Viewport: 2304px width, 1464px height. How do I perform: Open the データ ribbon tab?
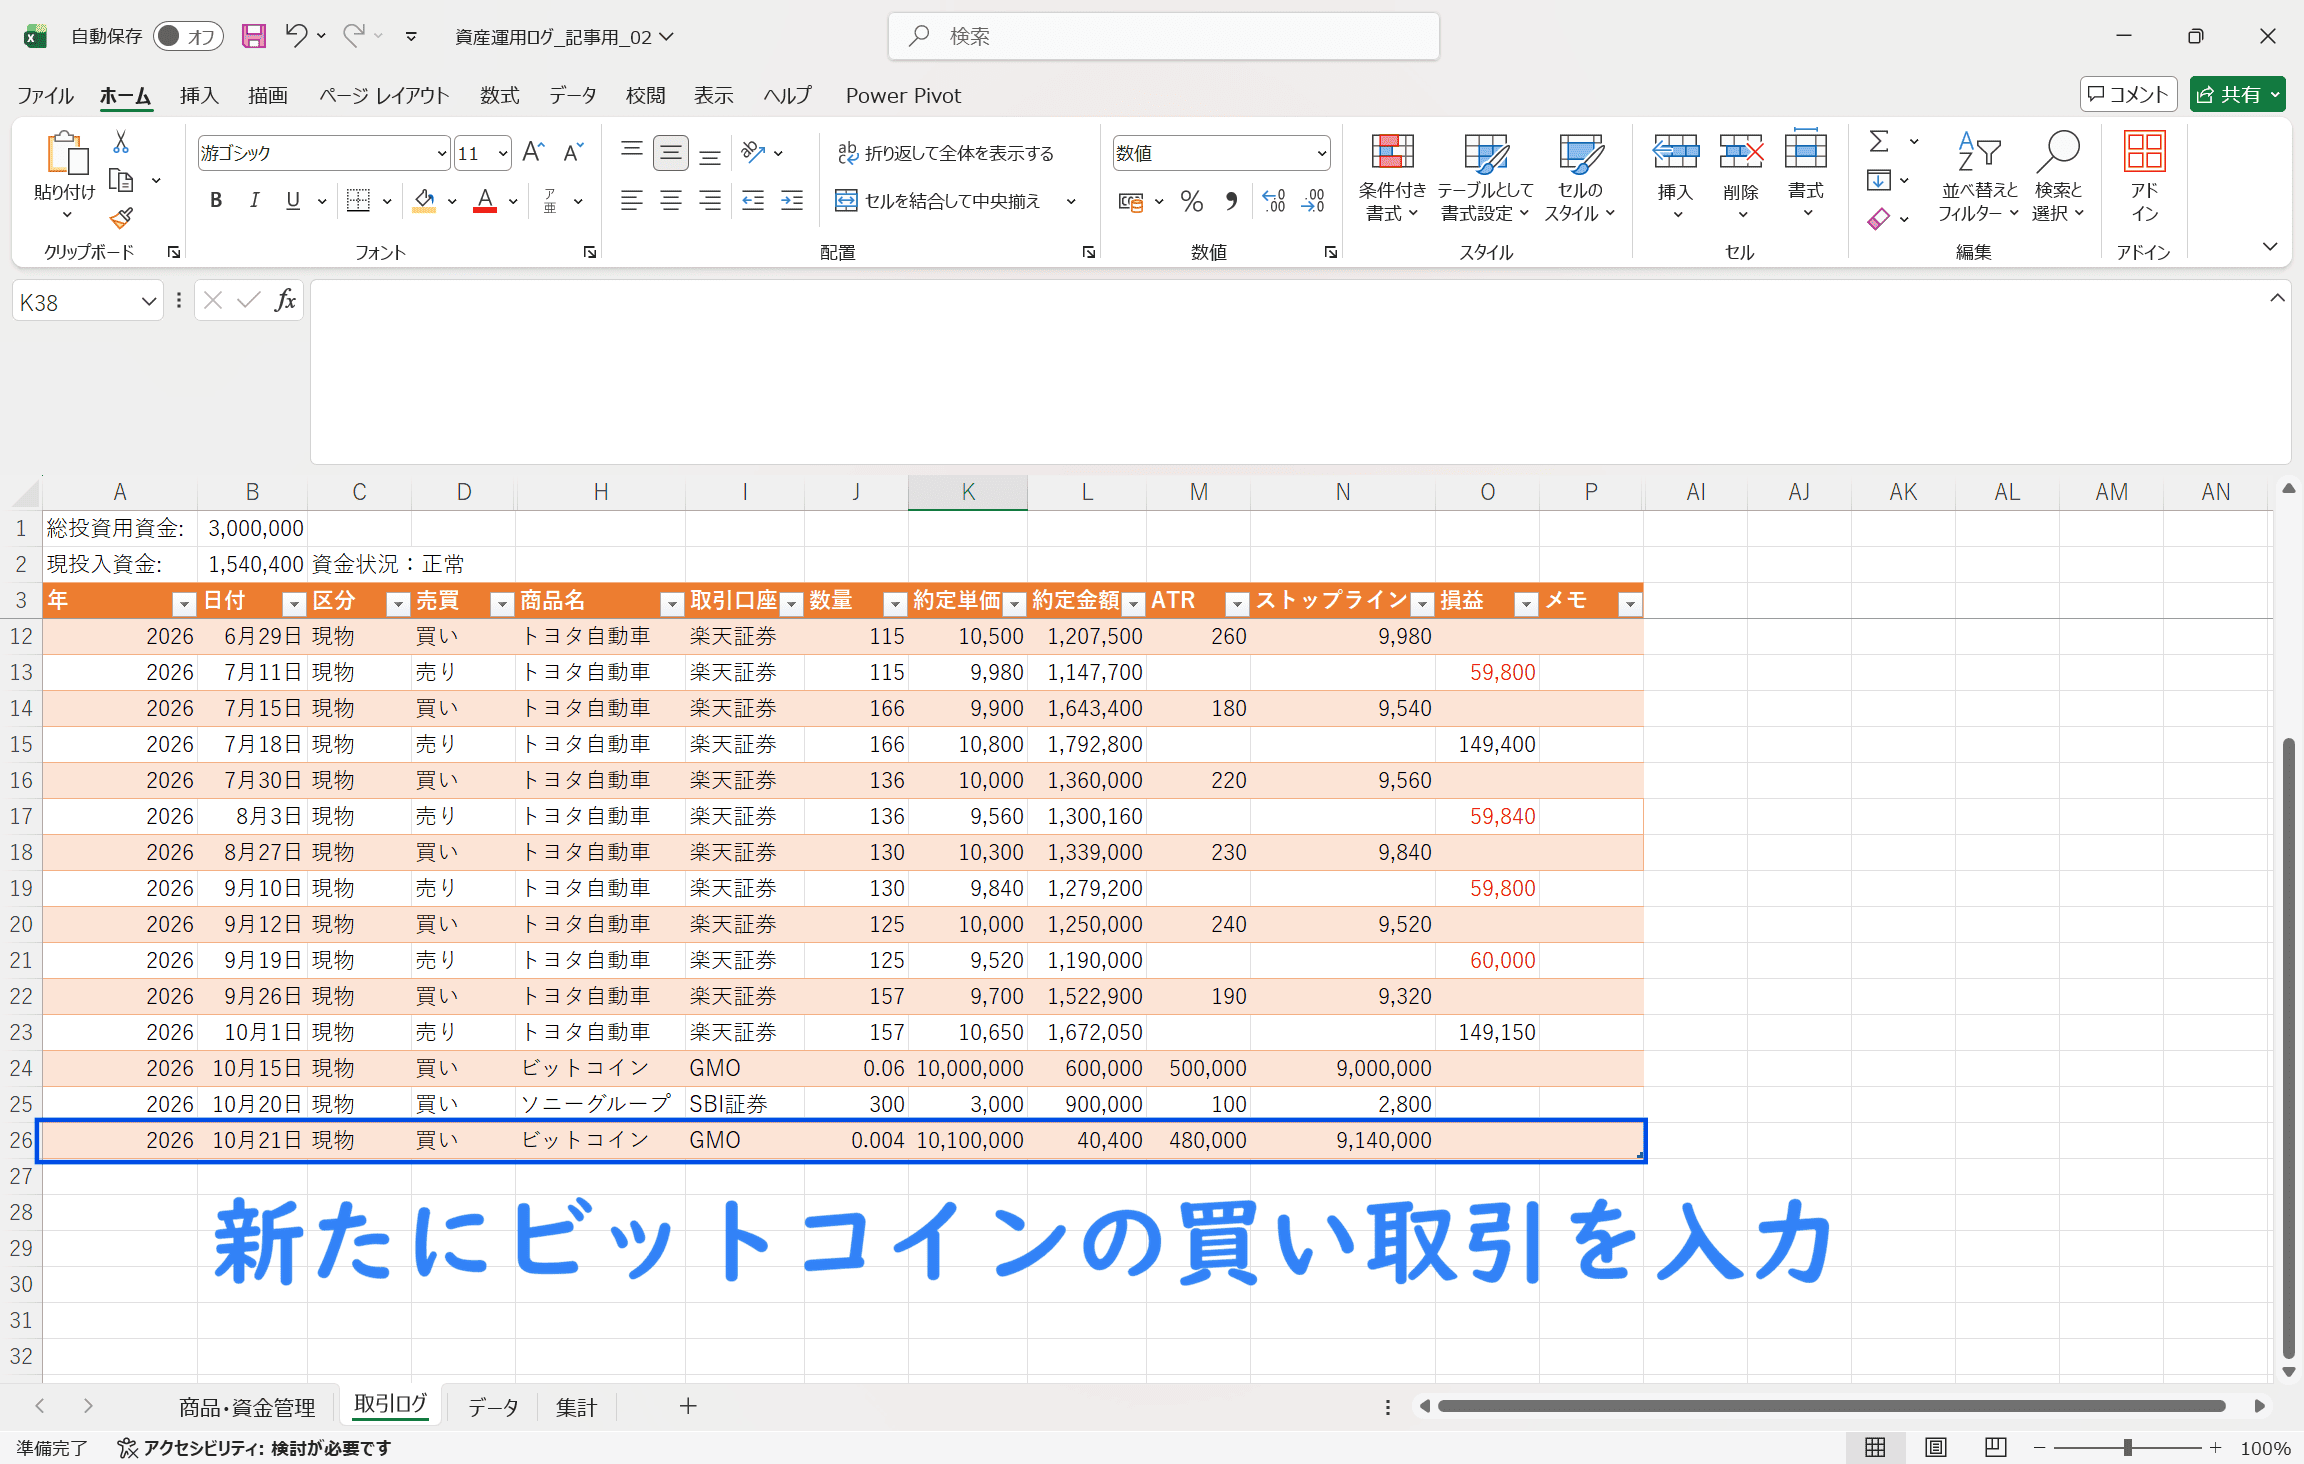point(572,95)
